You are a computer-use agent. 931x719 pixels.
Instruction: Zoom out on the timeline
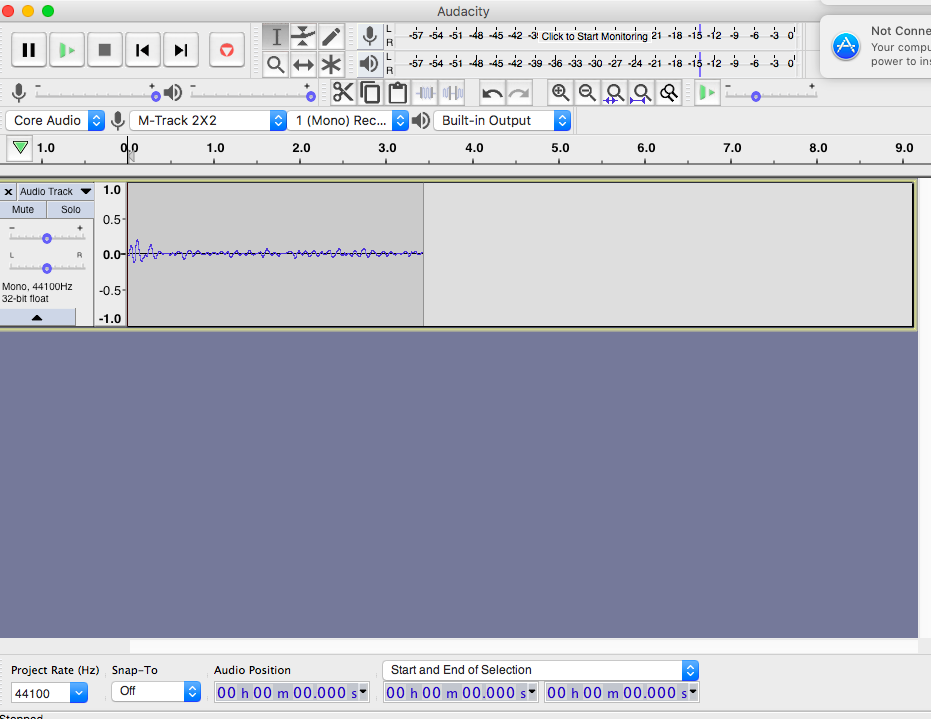tap(587, 93)
